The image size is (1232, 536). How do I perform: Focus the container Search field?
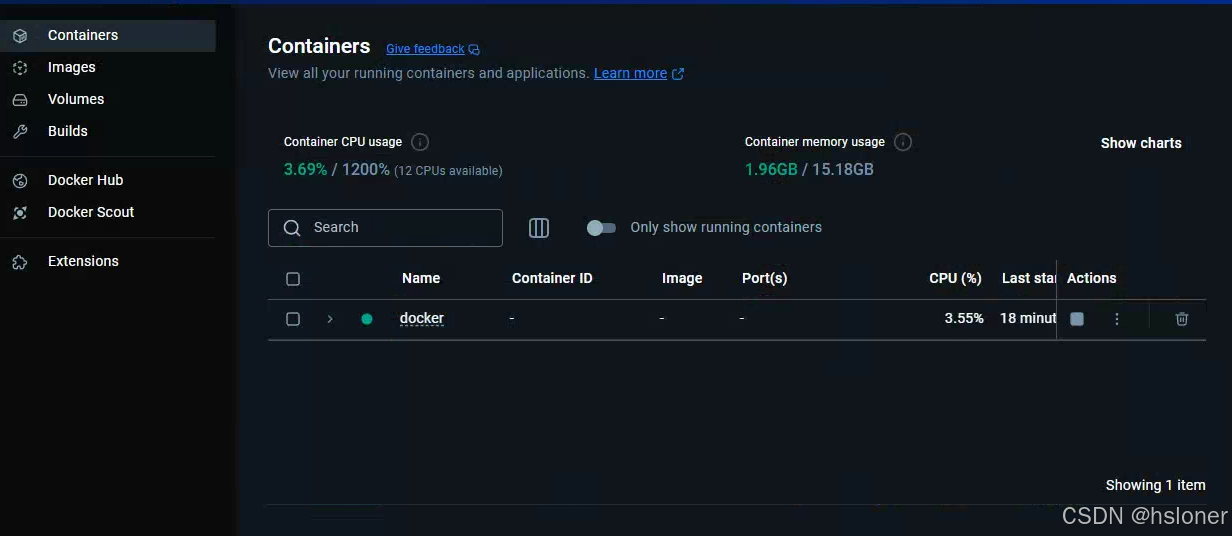coord(385,228)
